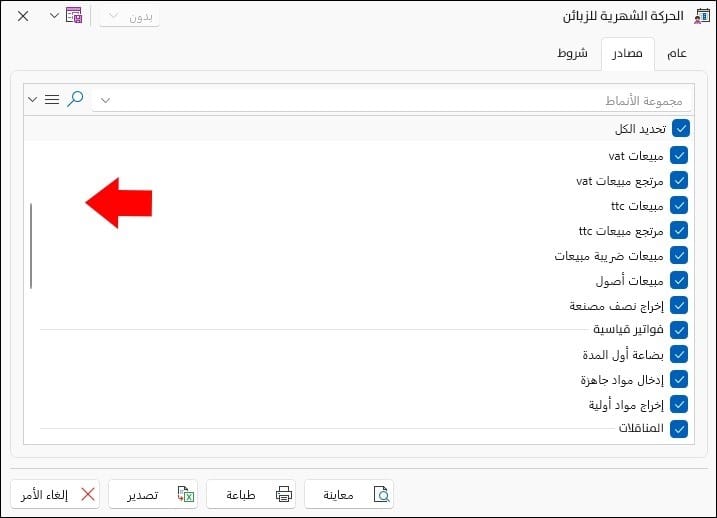Switch to the شروط tab
The height and width of the screenshot is (518, 717).
(572, 53)
